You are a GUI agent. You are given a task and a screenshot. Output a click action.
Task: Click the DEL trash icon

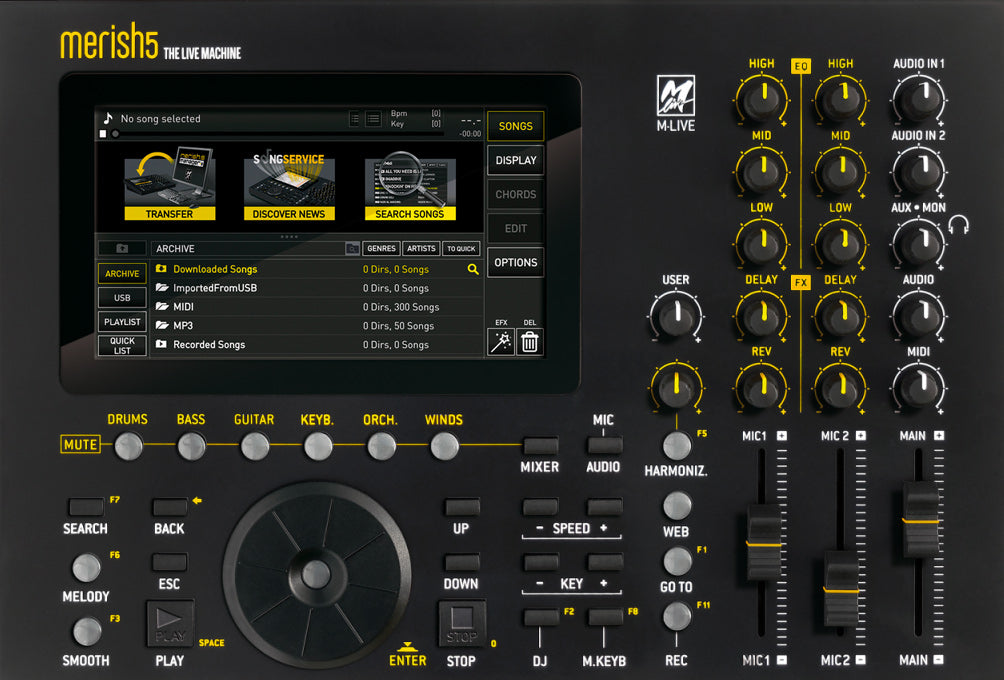[x=529, y=342]
